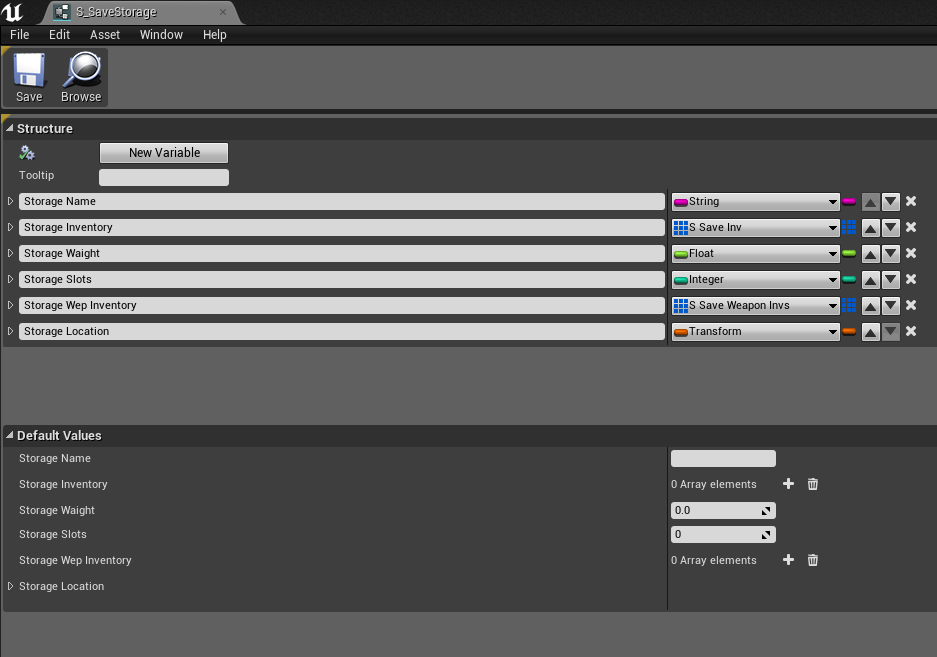Open S Save Weapon Invs type dropdown
The image size is (937, 657).
point(755,305)
